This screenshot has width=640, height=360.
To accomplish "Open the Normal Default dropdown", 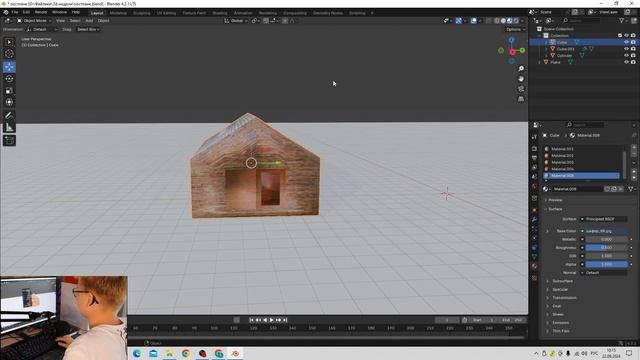I will click(x=605, y=272).
